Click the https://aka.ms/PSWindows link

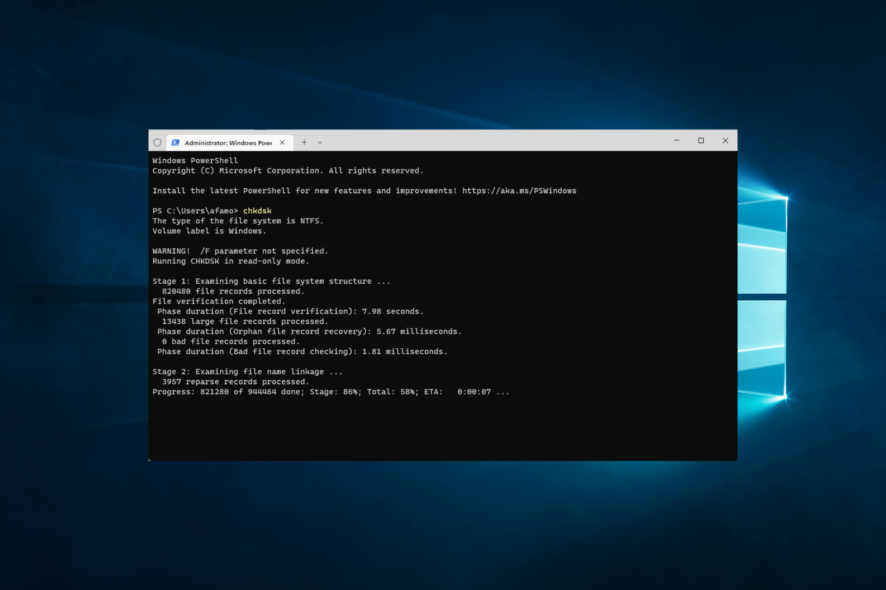519,190
